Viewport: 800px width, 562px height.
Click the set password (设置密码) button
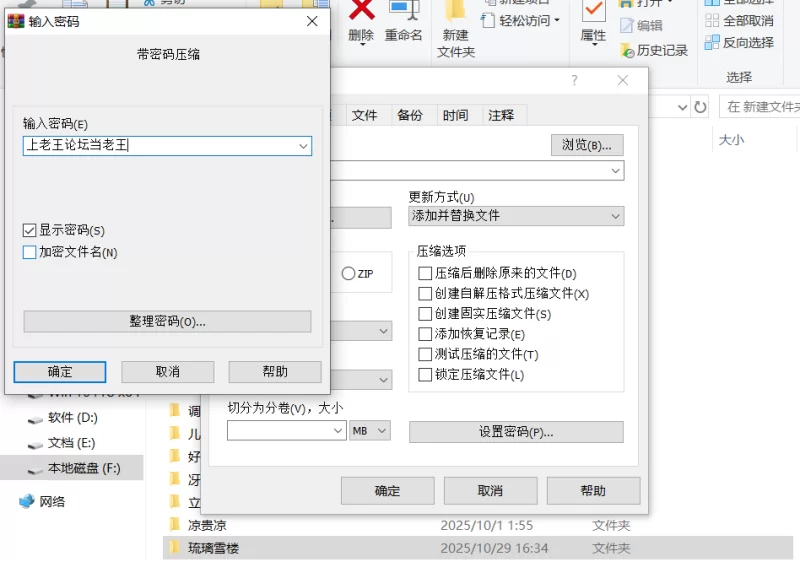point(516,432)
